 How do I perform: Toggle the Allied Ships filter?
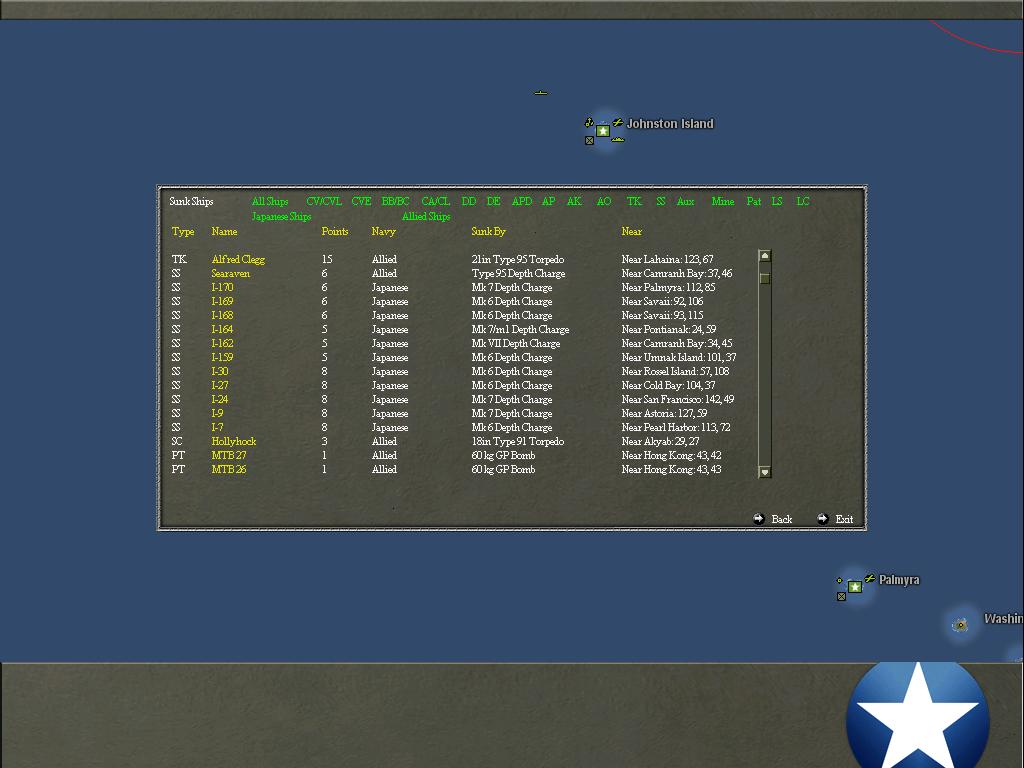coord(425,216)
